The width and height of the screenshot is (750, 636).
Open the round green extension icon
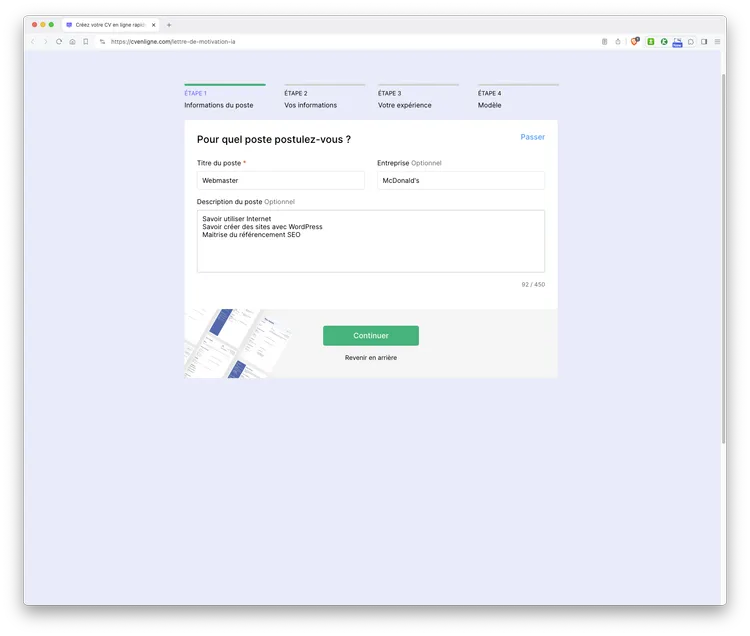coord(664,42)
